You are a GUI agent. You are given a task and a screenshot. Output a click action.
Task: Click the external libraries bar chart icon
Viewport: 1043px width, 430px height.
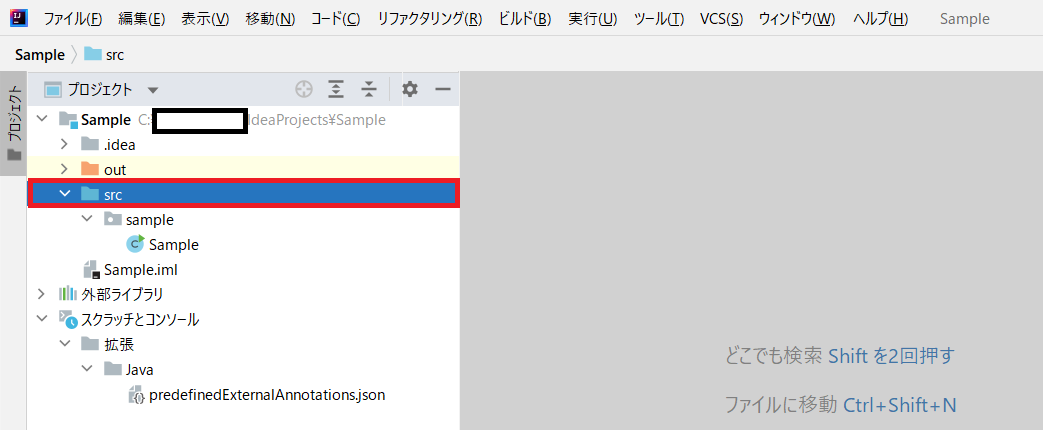tap(68, 294)
